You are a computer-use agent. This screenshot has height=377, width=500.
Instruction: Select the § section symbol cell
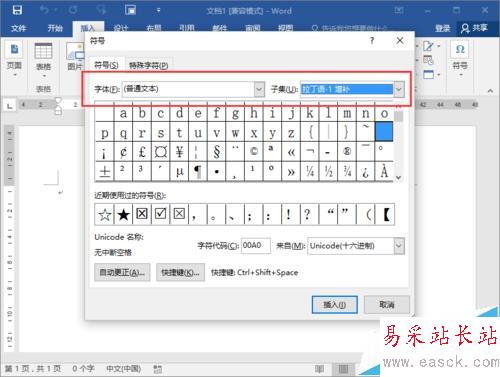(x=217, y=152)
